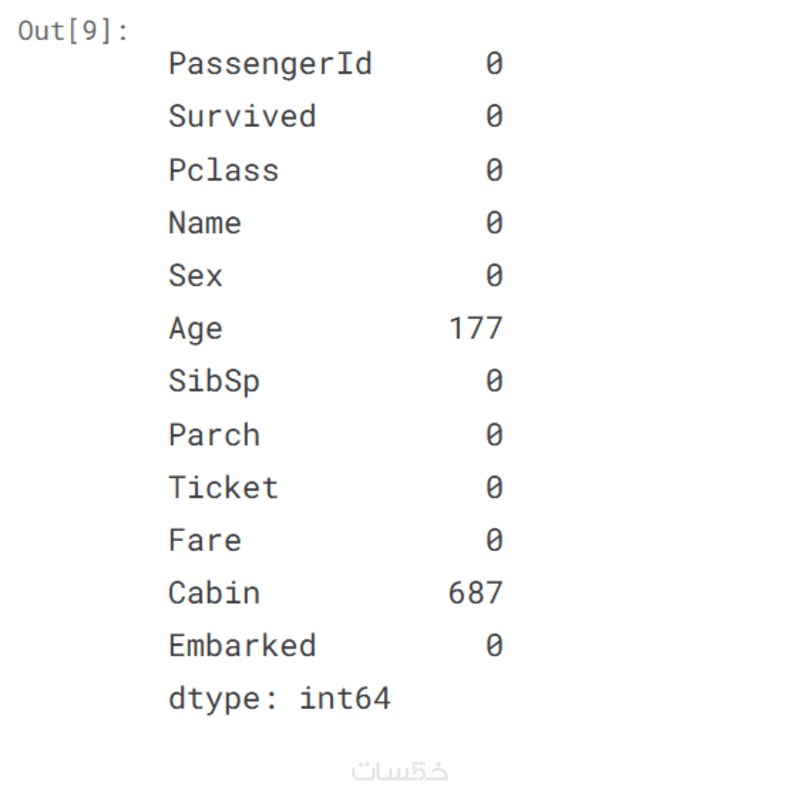Click the zero value beside PassengerId
This screenshot has height=797, width=800.
click(x=494, y=64)
